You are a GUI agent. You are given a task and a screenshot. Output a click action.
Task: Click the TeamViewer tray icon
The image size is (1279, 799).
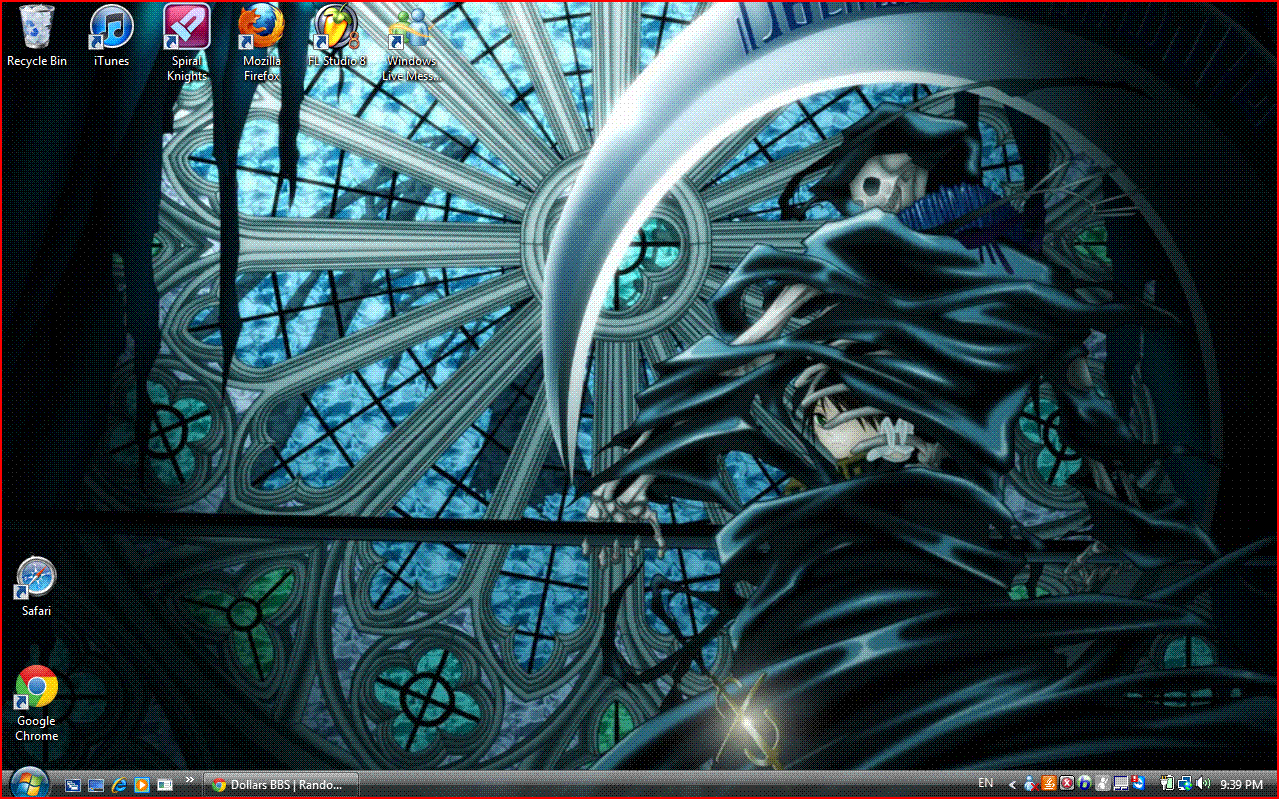point(1139,783)
